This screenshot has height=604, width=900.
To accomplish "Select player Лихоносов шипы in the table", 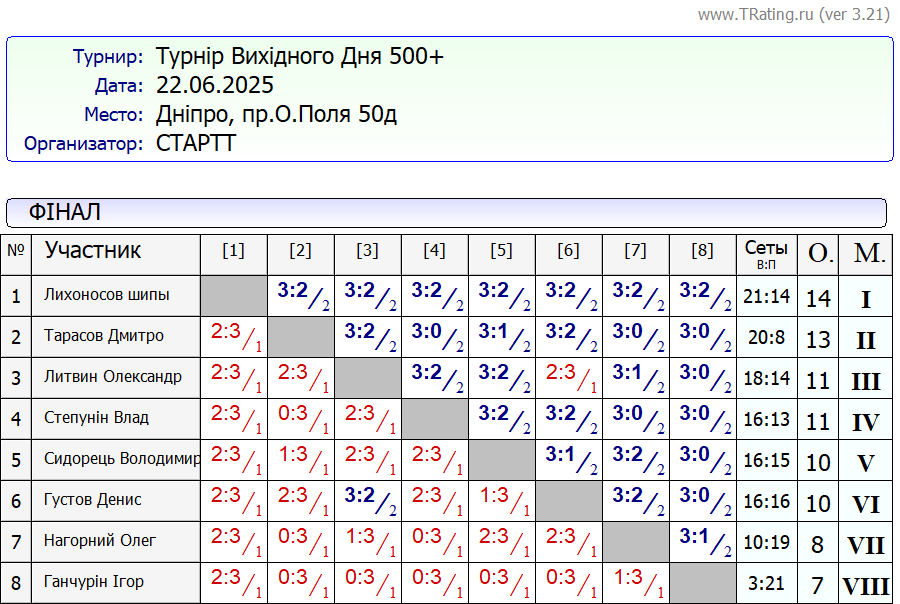I will (107, 295).
